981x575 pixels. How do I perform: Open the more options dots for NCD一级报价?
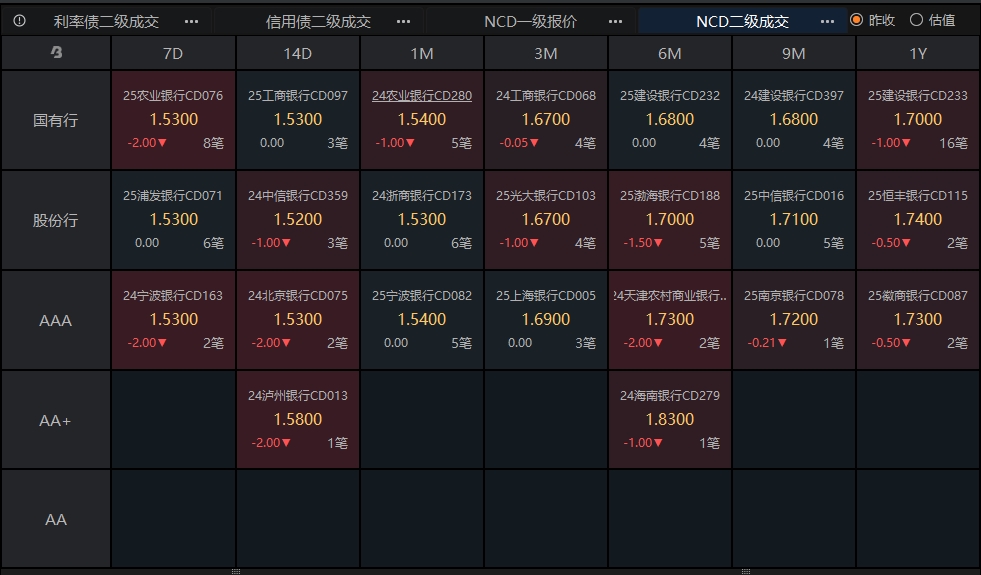pos(616,21)
